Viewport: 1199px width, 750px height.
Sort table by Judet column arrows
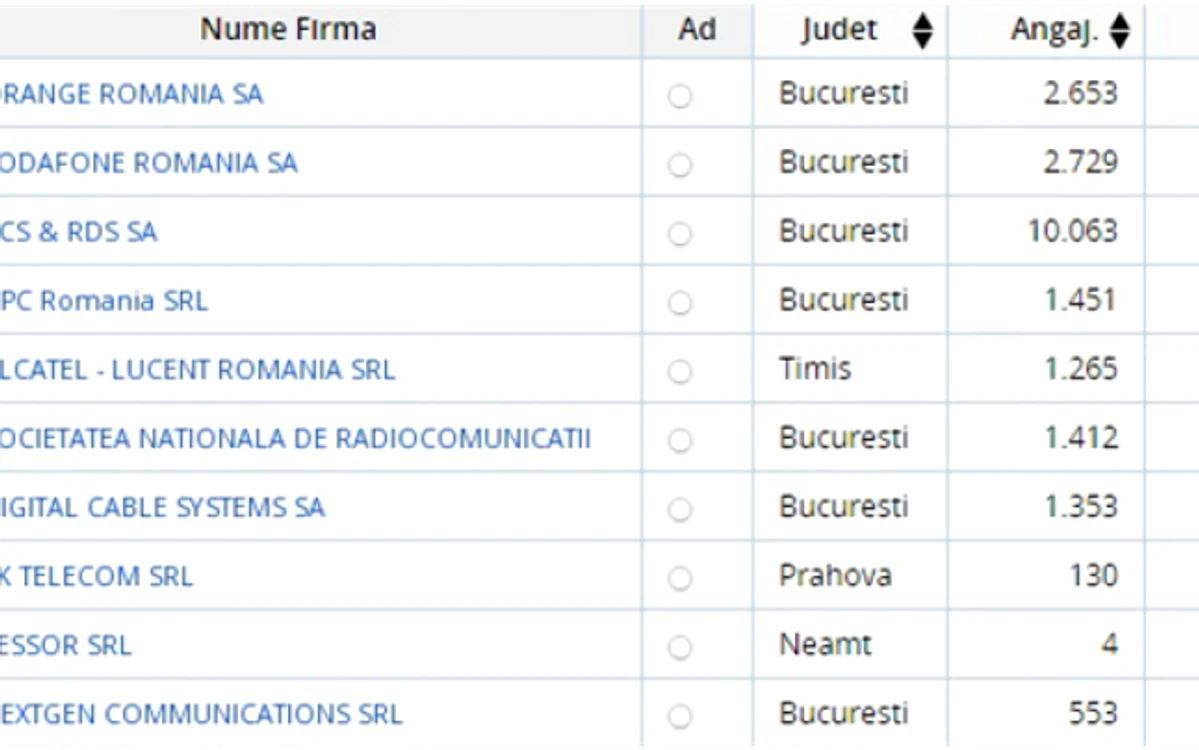pyautogui.click(x=922, y=31)
